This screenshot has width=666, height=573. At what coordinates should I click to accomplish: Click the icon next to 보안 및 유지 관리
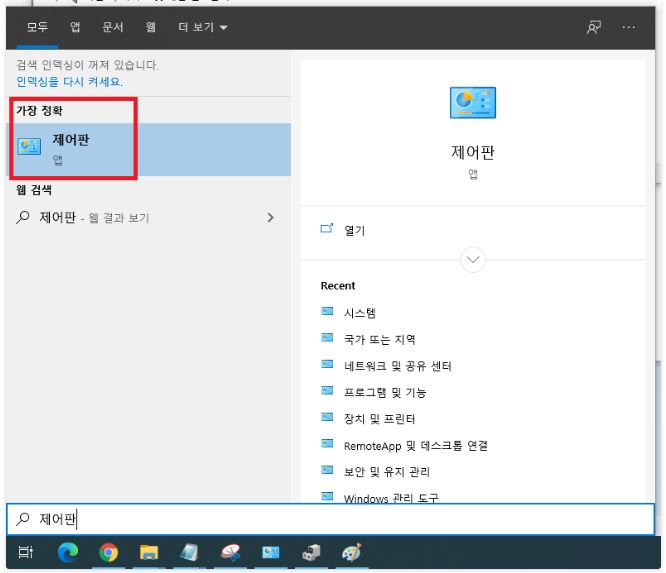(327, 470)
